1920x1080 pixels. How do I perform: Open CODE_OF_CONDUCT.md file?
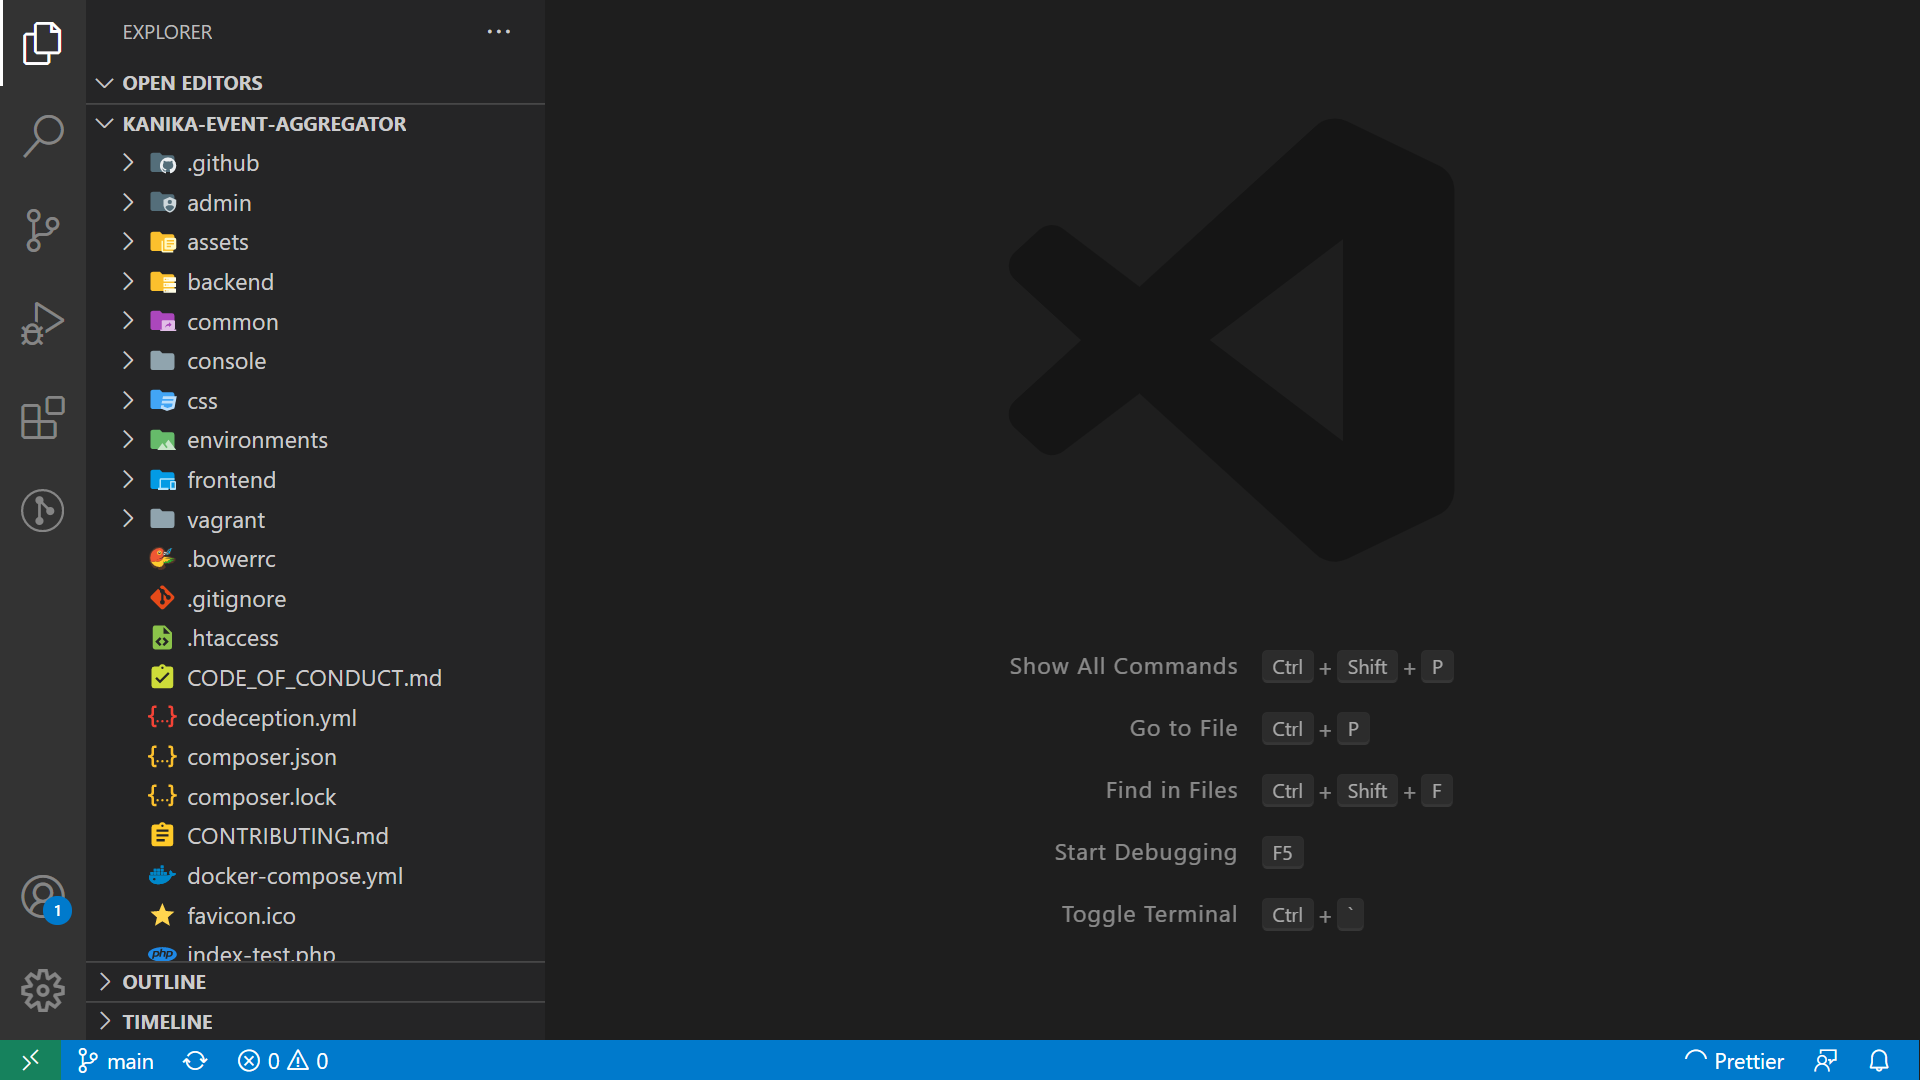[316, 678]
